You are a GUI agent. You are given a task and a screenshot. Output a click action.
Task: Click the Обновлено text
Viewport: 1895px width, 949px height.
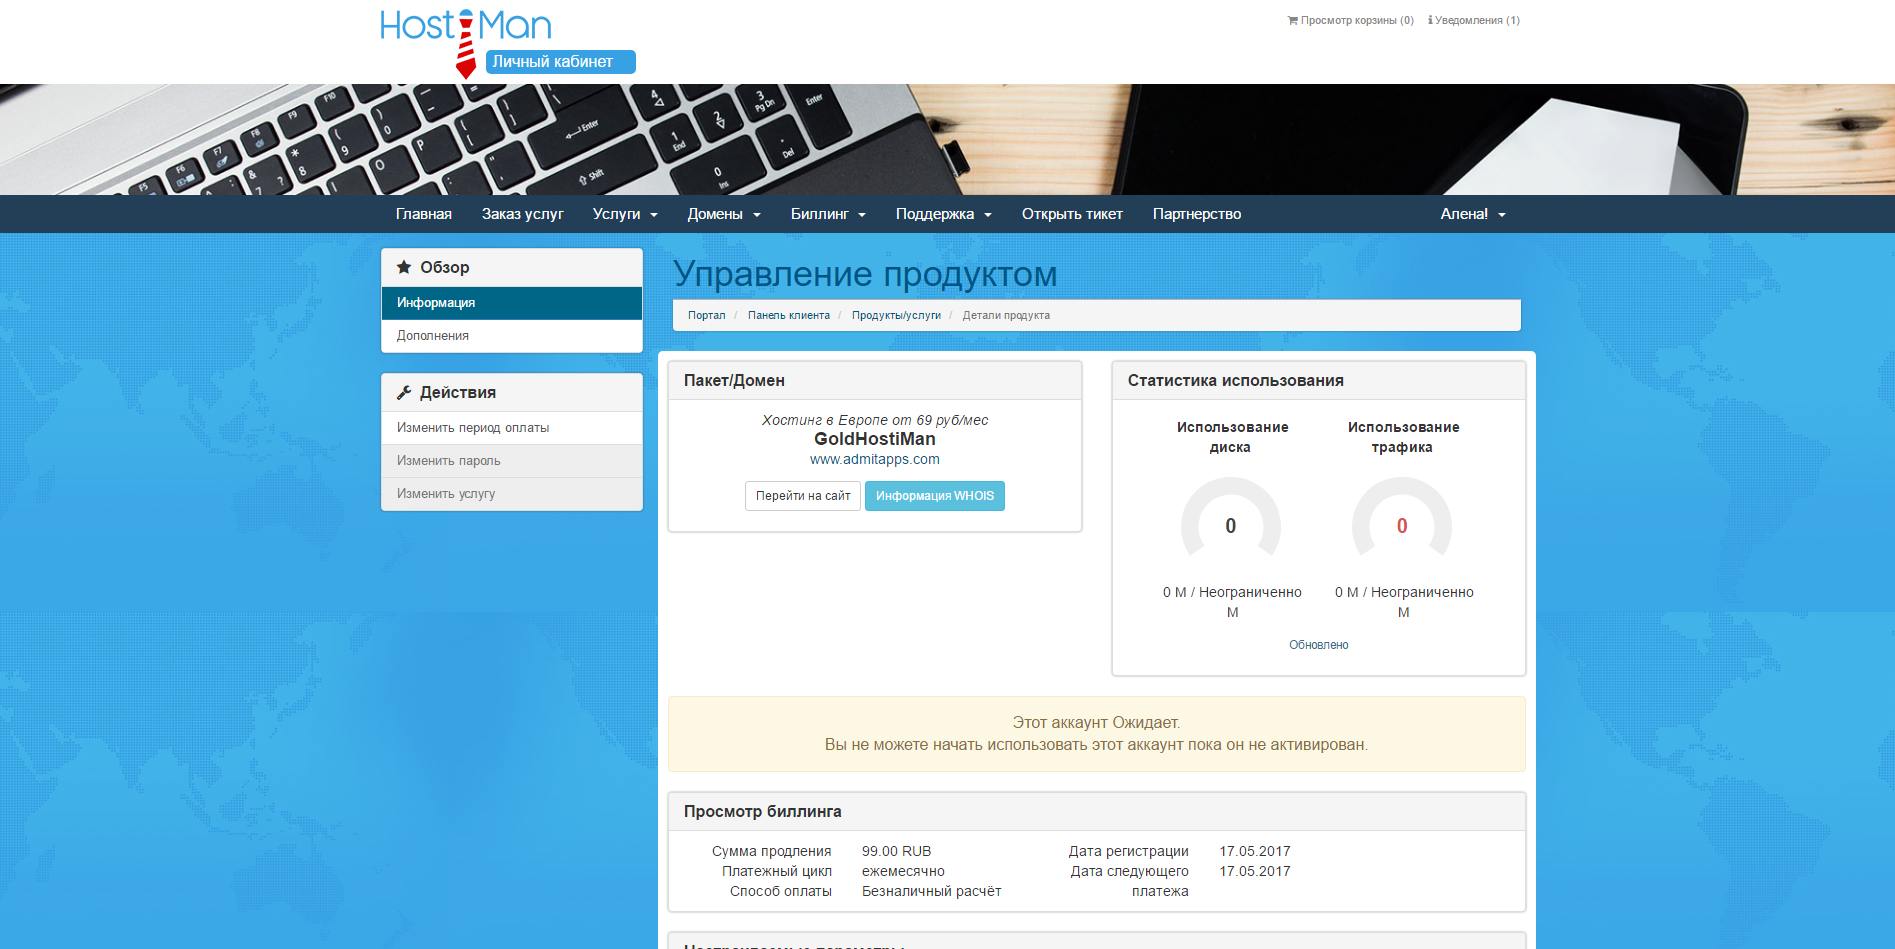(x=1319, y=645)
